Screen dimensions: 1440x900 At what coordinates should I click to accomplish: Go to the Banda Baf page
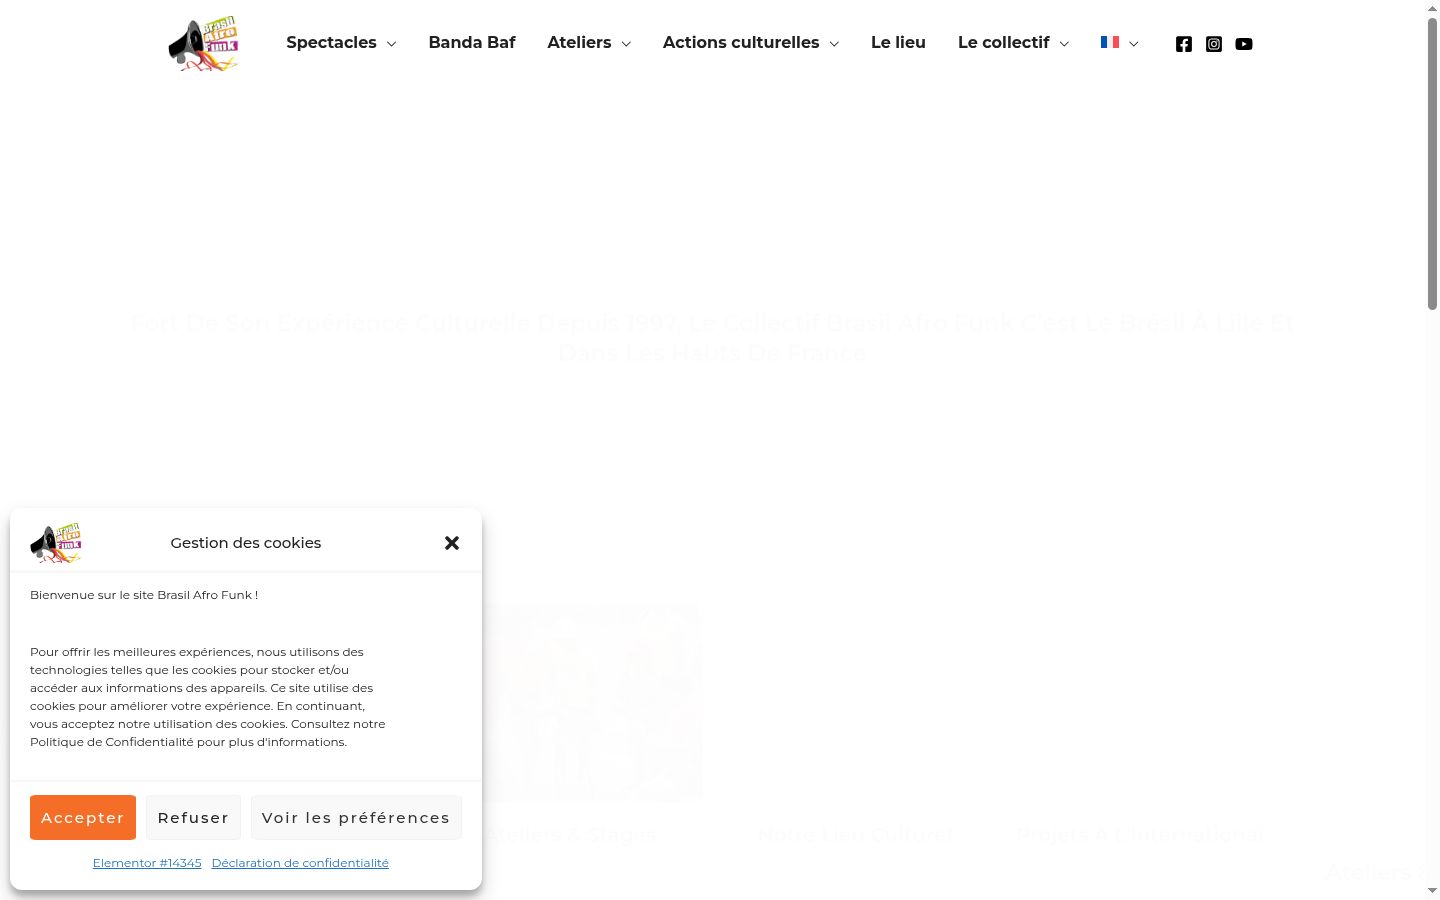click(x=472, y=42)
